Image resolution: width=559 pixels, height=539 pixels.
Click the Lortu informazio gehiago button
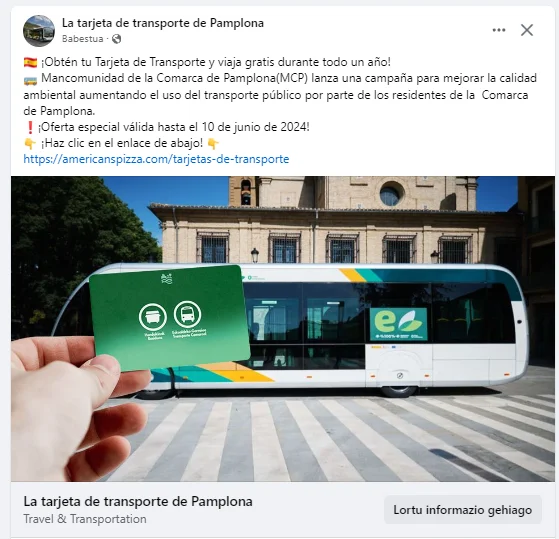[462, 510]
